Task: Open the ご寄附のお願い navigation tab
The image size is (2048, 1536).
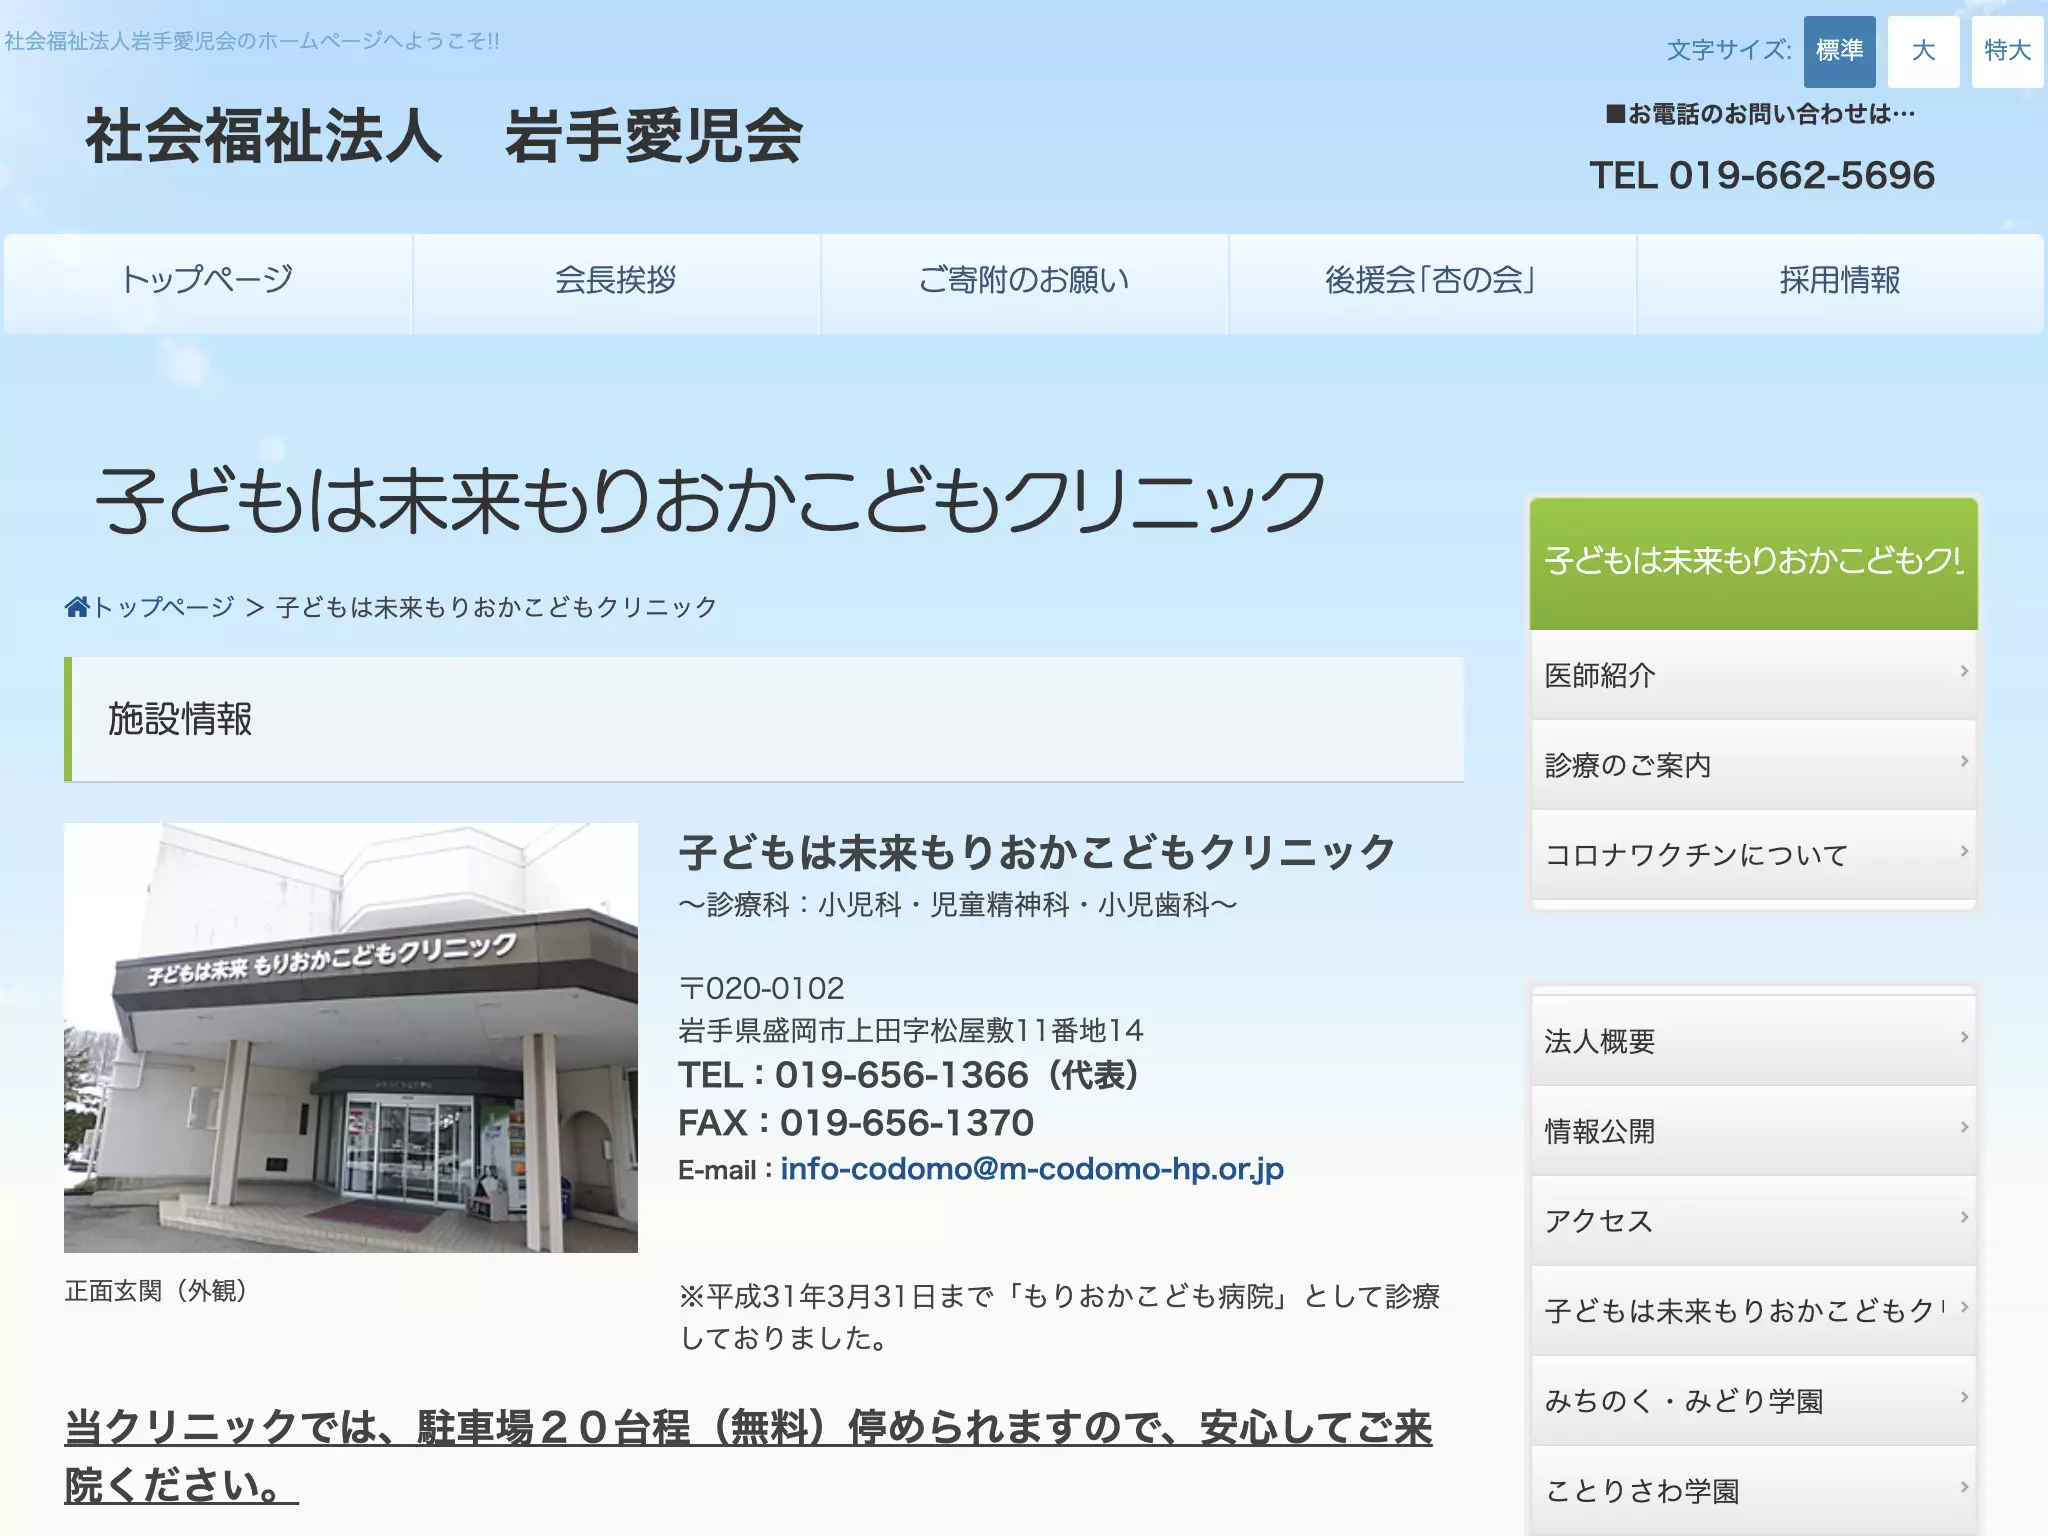Action: tap(1024, 283)
